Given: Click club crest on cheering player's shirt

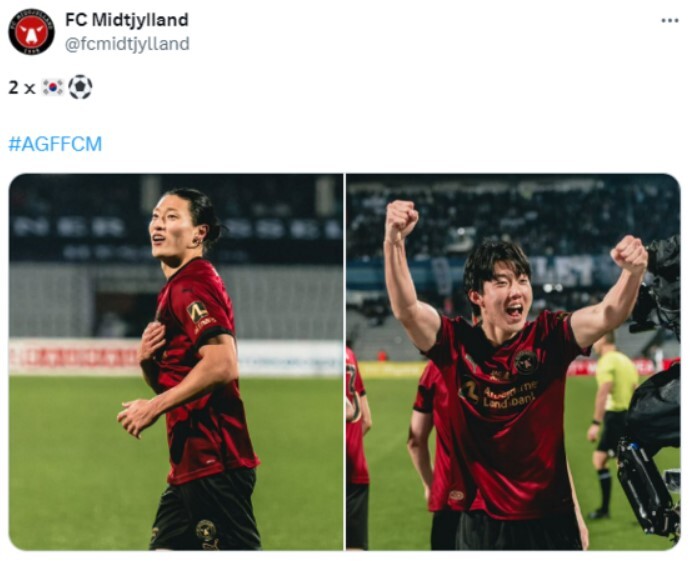Looking at the screenshot, I should [x=526, y=362].
